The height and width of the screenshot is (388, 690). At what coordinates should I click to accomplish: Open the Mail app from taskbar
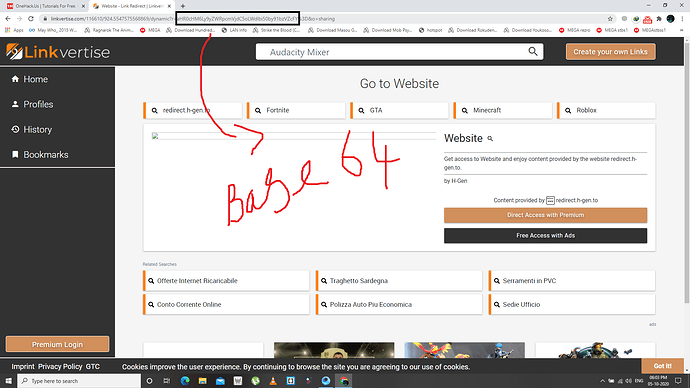[220, 381]
